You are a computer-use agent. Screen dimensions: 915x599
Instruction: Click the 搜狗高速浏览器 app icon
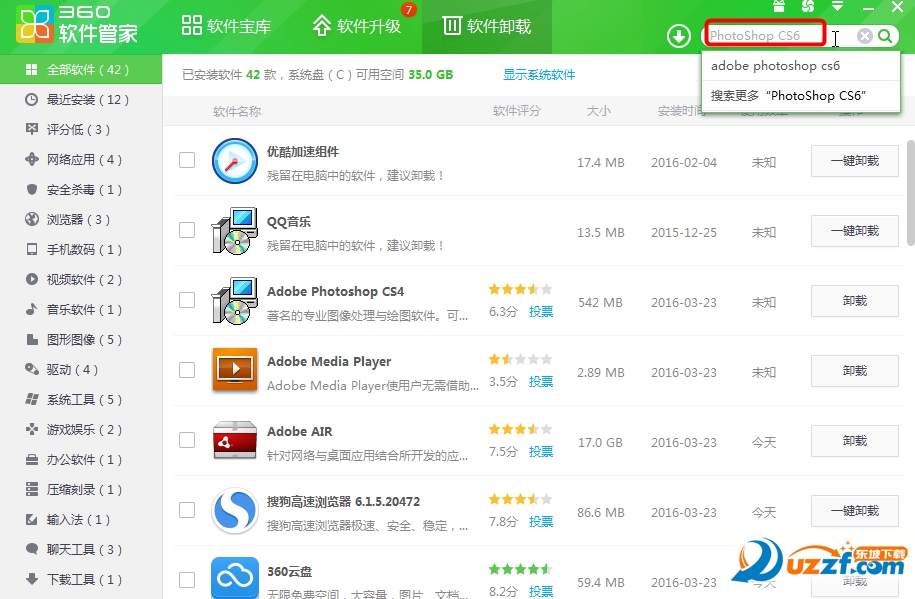tap(234, 510)
